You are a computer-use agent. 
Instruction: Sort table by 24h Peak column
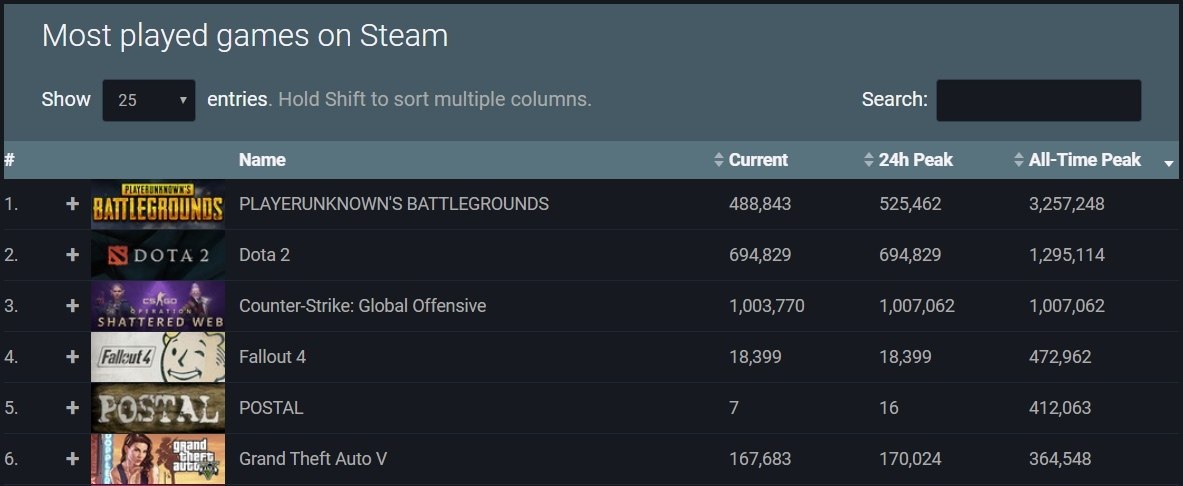click(x=915, y=160)
